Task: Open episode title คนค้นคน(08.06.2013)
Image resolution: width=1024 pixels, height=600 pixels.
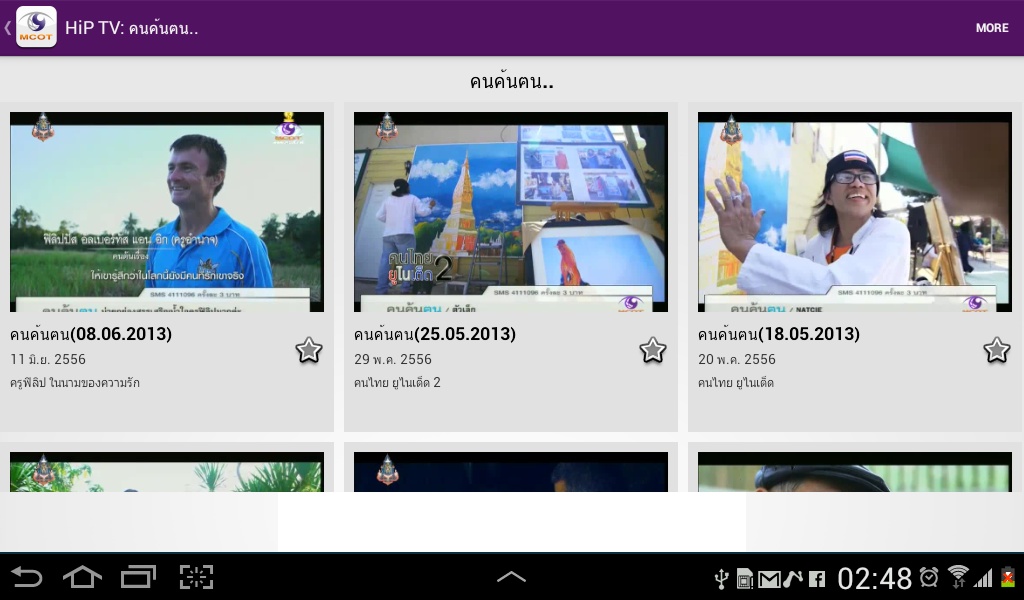Action: click(91, 334)
